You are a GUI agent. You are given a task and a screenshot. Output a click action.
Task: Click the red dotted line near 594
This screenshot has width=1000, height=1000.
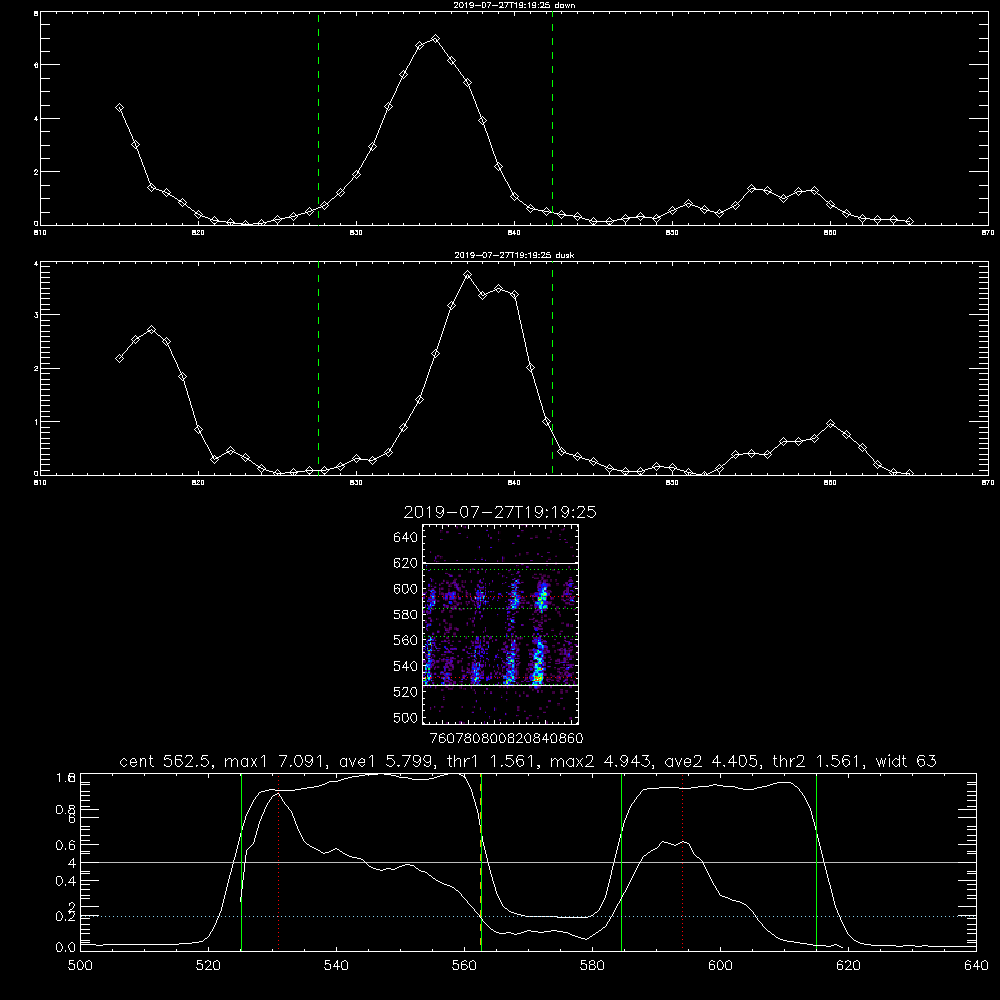[x=682, y=861]
